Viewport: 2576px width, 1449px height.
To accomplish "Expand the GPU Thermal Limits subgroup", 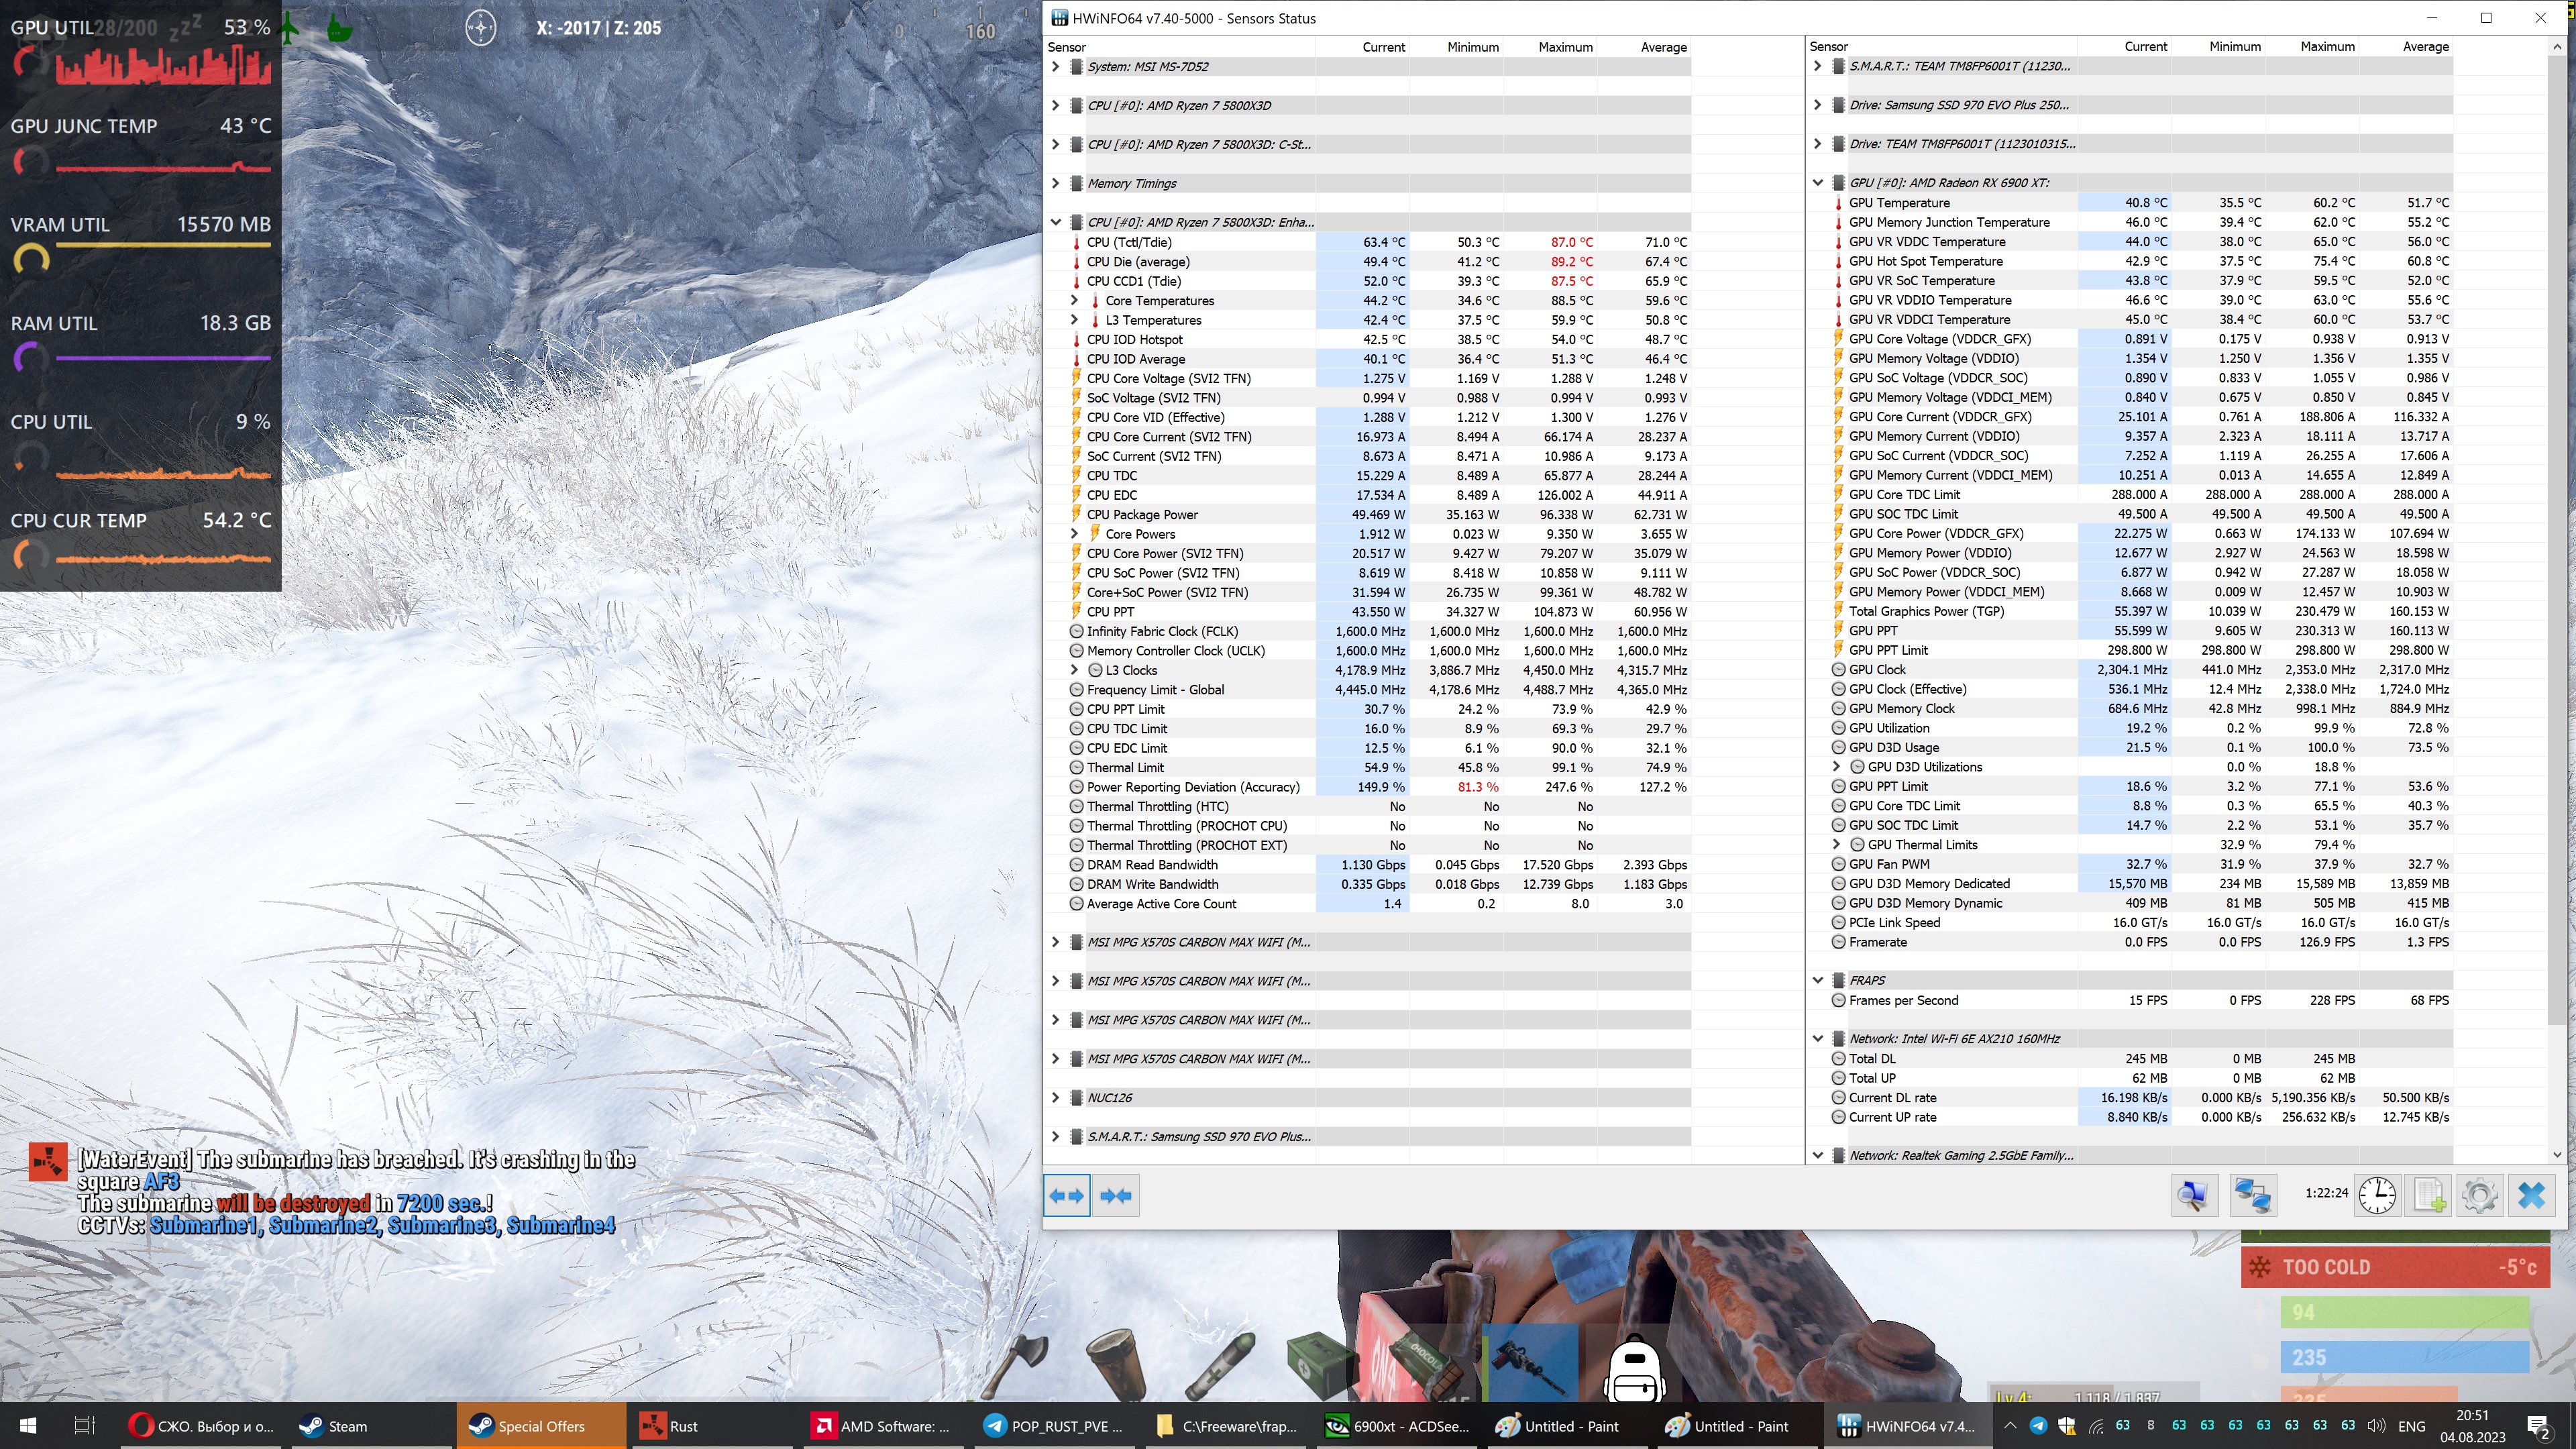I will (x=1836, y=844).
